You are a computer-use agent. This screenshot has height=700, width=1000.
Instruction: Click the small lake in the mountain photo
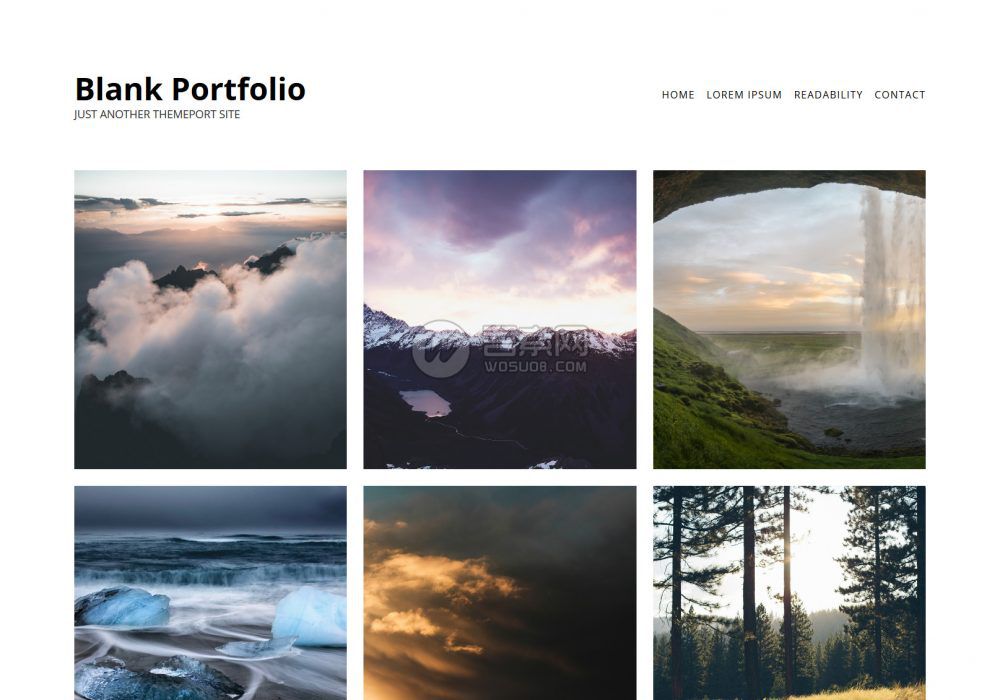(425, 403)
